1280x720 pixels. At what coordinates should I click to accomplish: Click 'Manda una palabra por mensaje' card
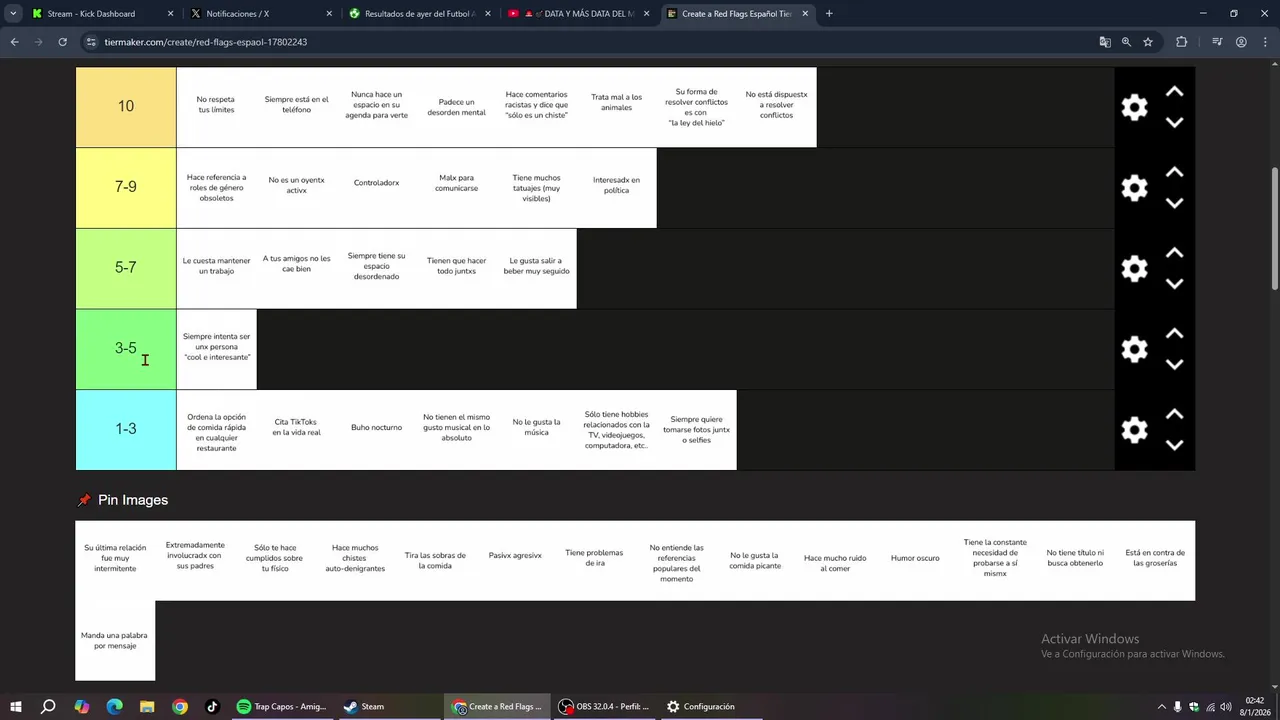point(115,641)
